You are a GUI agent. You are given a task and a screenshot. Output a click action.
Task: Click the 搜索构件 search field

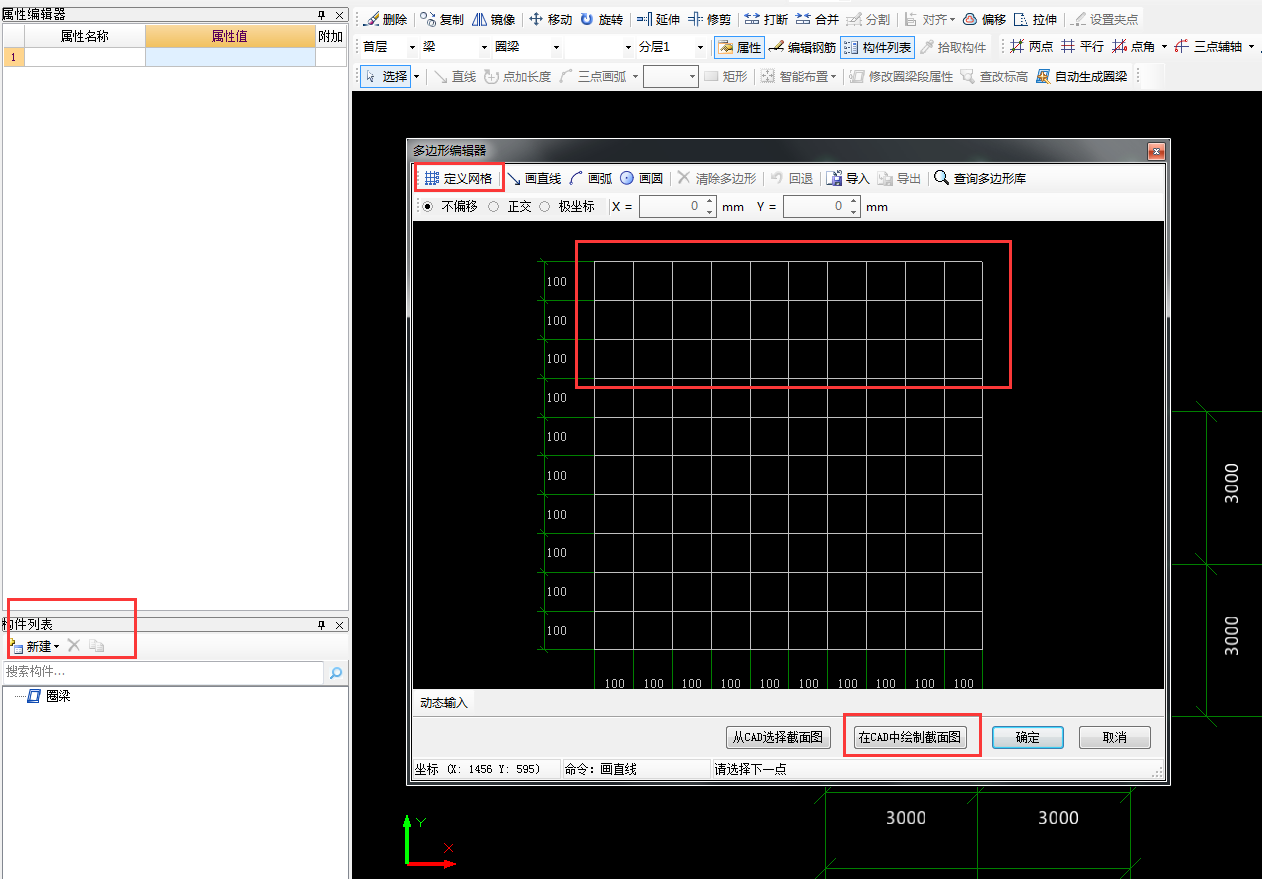click(x=164, y=672)
